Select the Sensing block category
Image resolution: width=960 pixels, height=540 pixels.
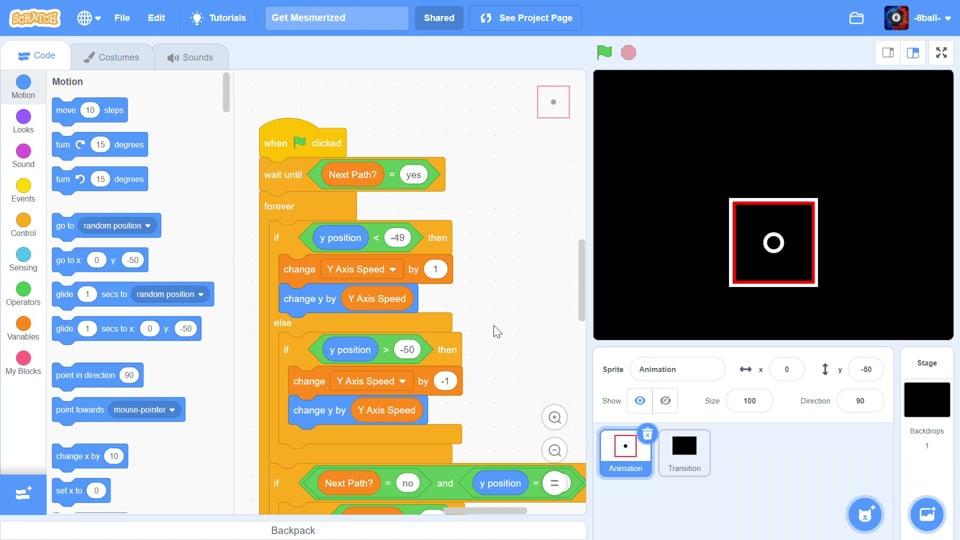coord(23,259)
